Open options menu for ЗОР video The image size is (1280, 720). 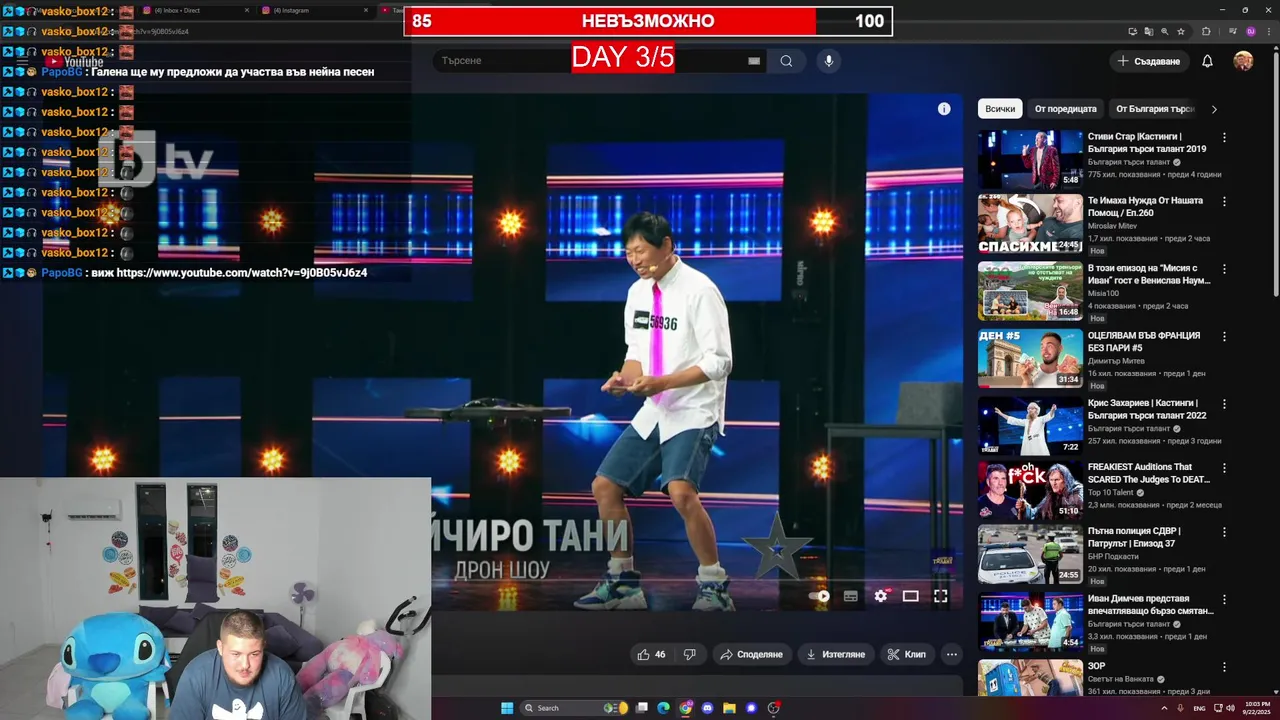[x=1224, y=666]
